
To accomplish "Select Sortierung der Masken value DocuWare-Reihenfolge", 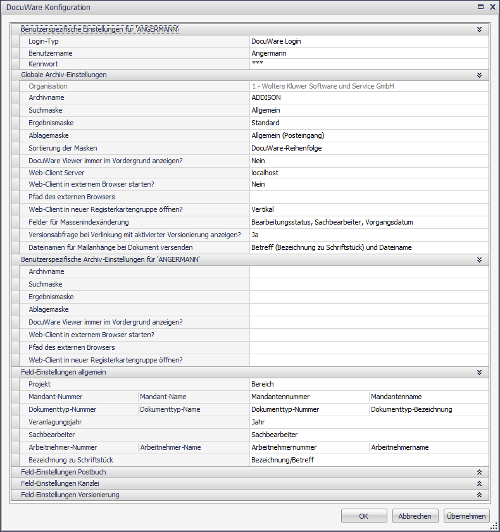I will (369, 148).
